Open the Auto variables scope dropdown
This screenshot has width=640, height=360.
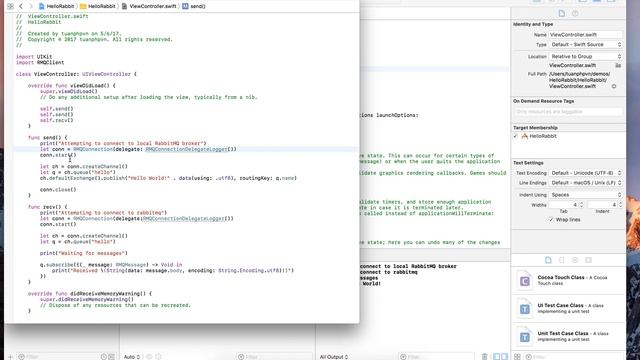pos(131,357)
